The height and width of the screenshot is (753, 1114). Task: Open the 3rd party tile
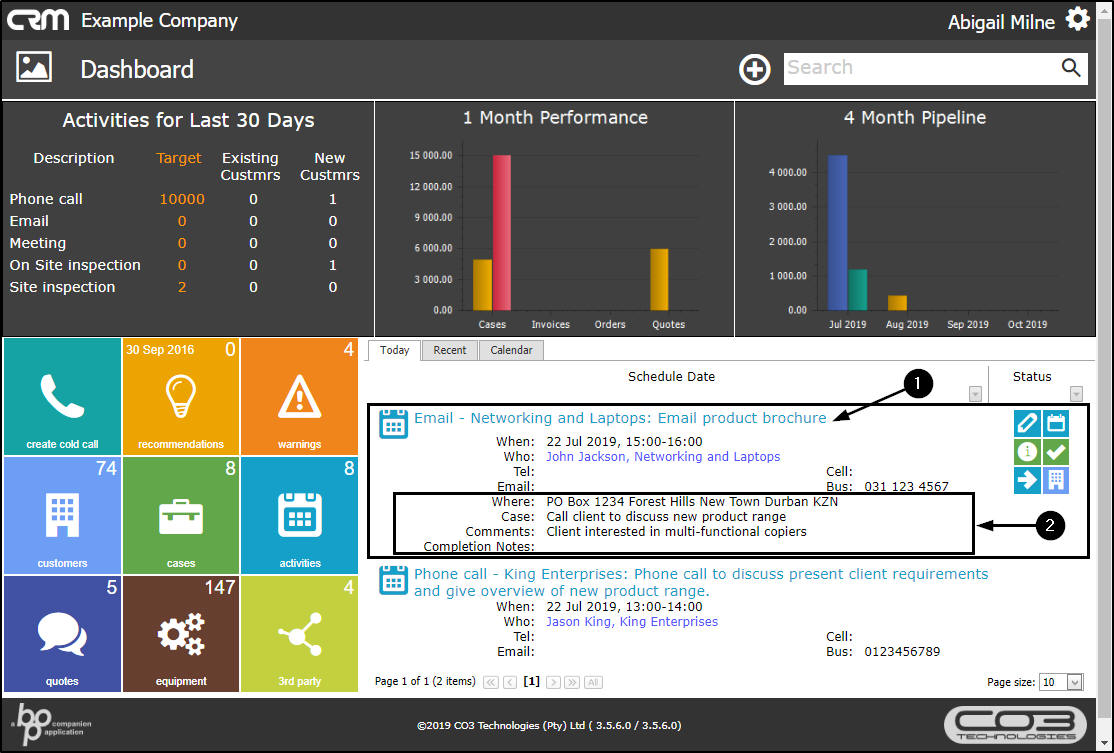(299, 634)
